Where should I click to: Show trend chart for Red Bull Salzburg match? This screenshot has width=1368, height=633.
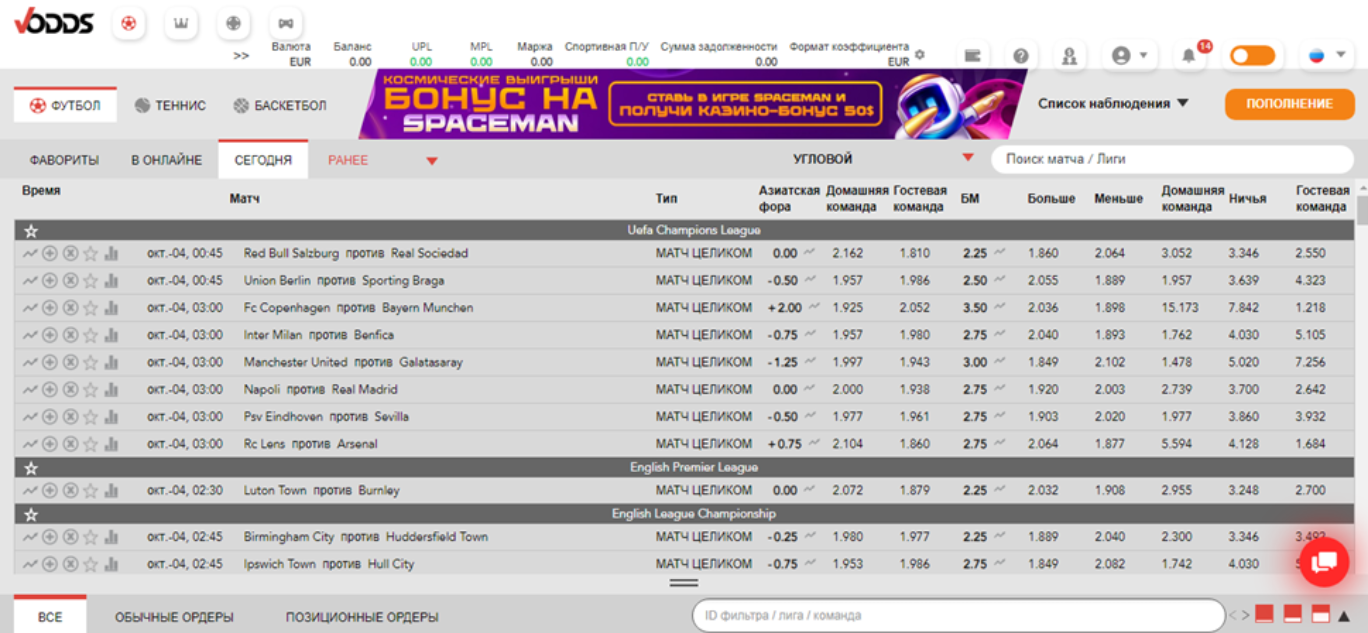click(30, 254)
